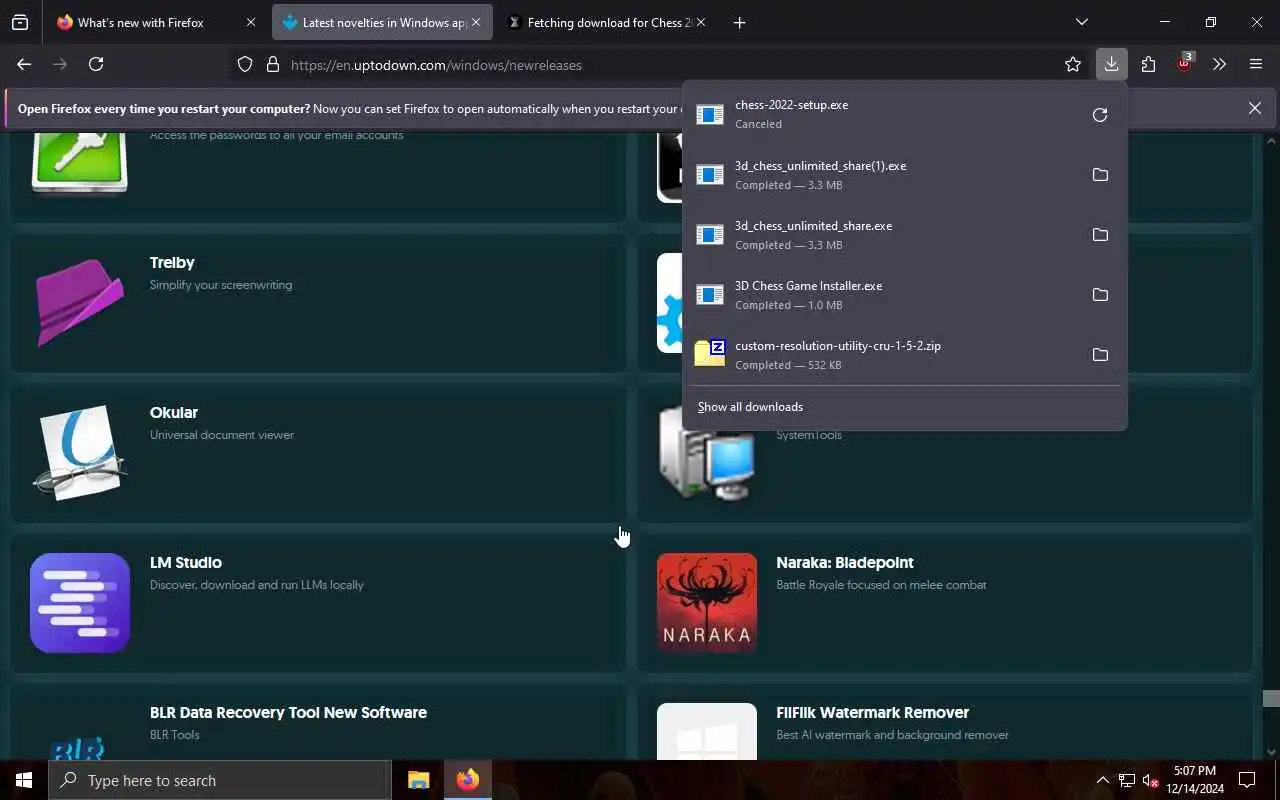Viewport: 1280px width, 800px height.
Task: Open the Trelby app icon
Action: tap(80, 303)
